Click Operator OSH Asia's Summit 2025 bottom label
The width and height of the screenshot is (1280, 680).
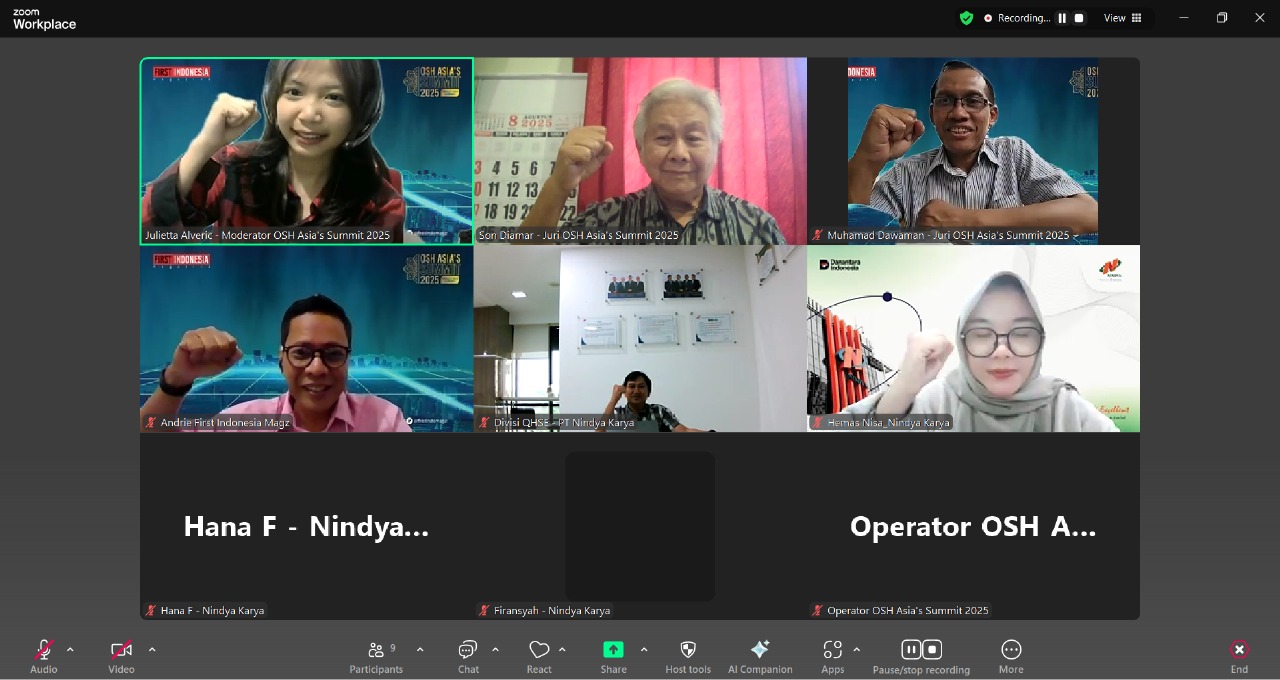click(907, 610)
